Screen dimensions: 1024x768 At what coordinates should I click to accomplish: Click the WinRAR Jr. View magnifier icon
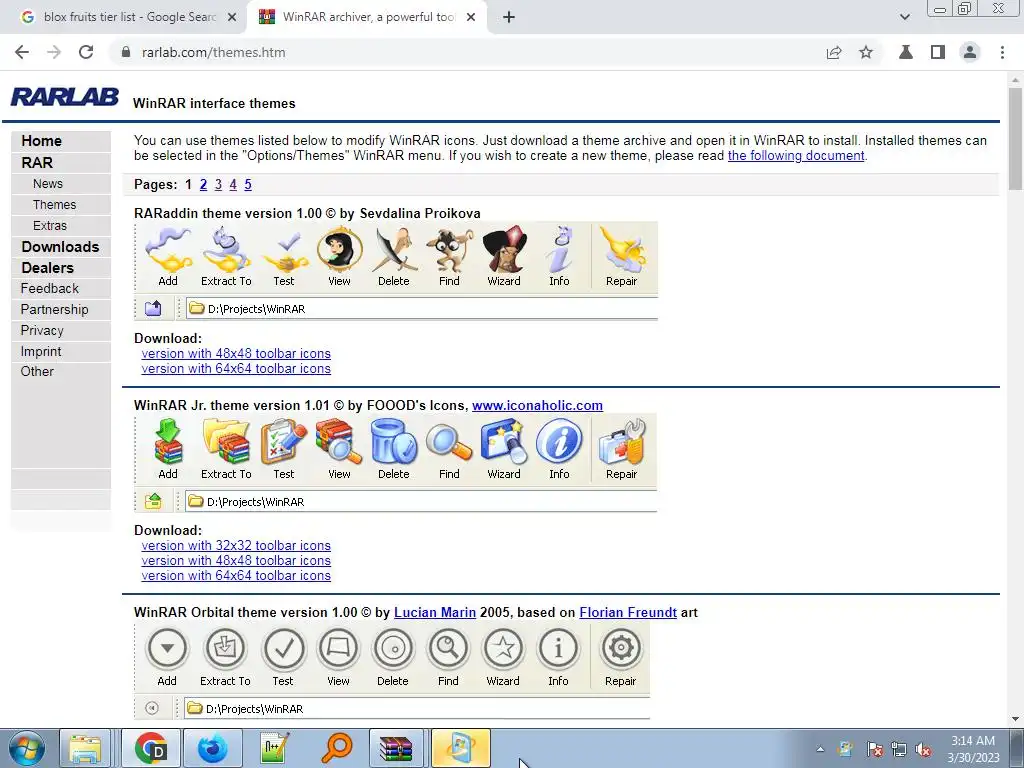click(339, 441)
